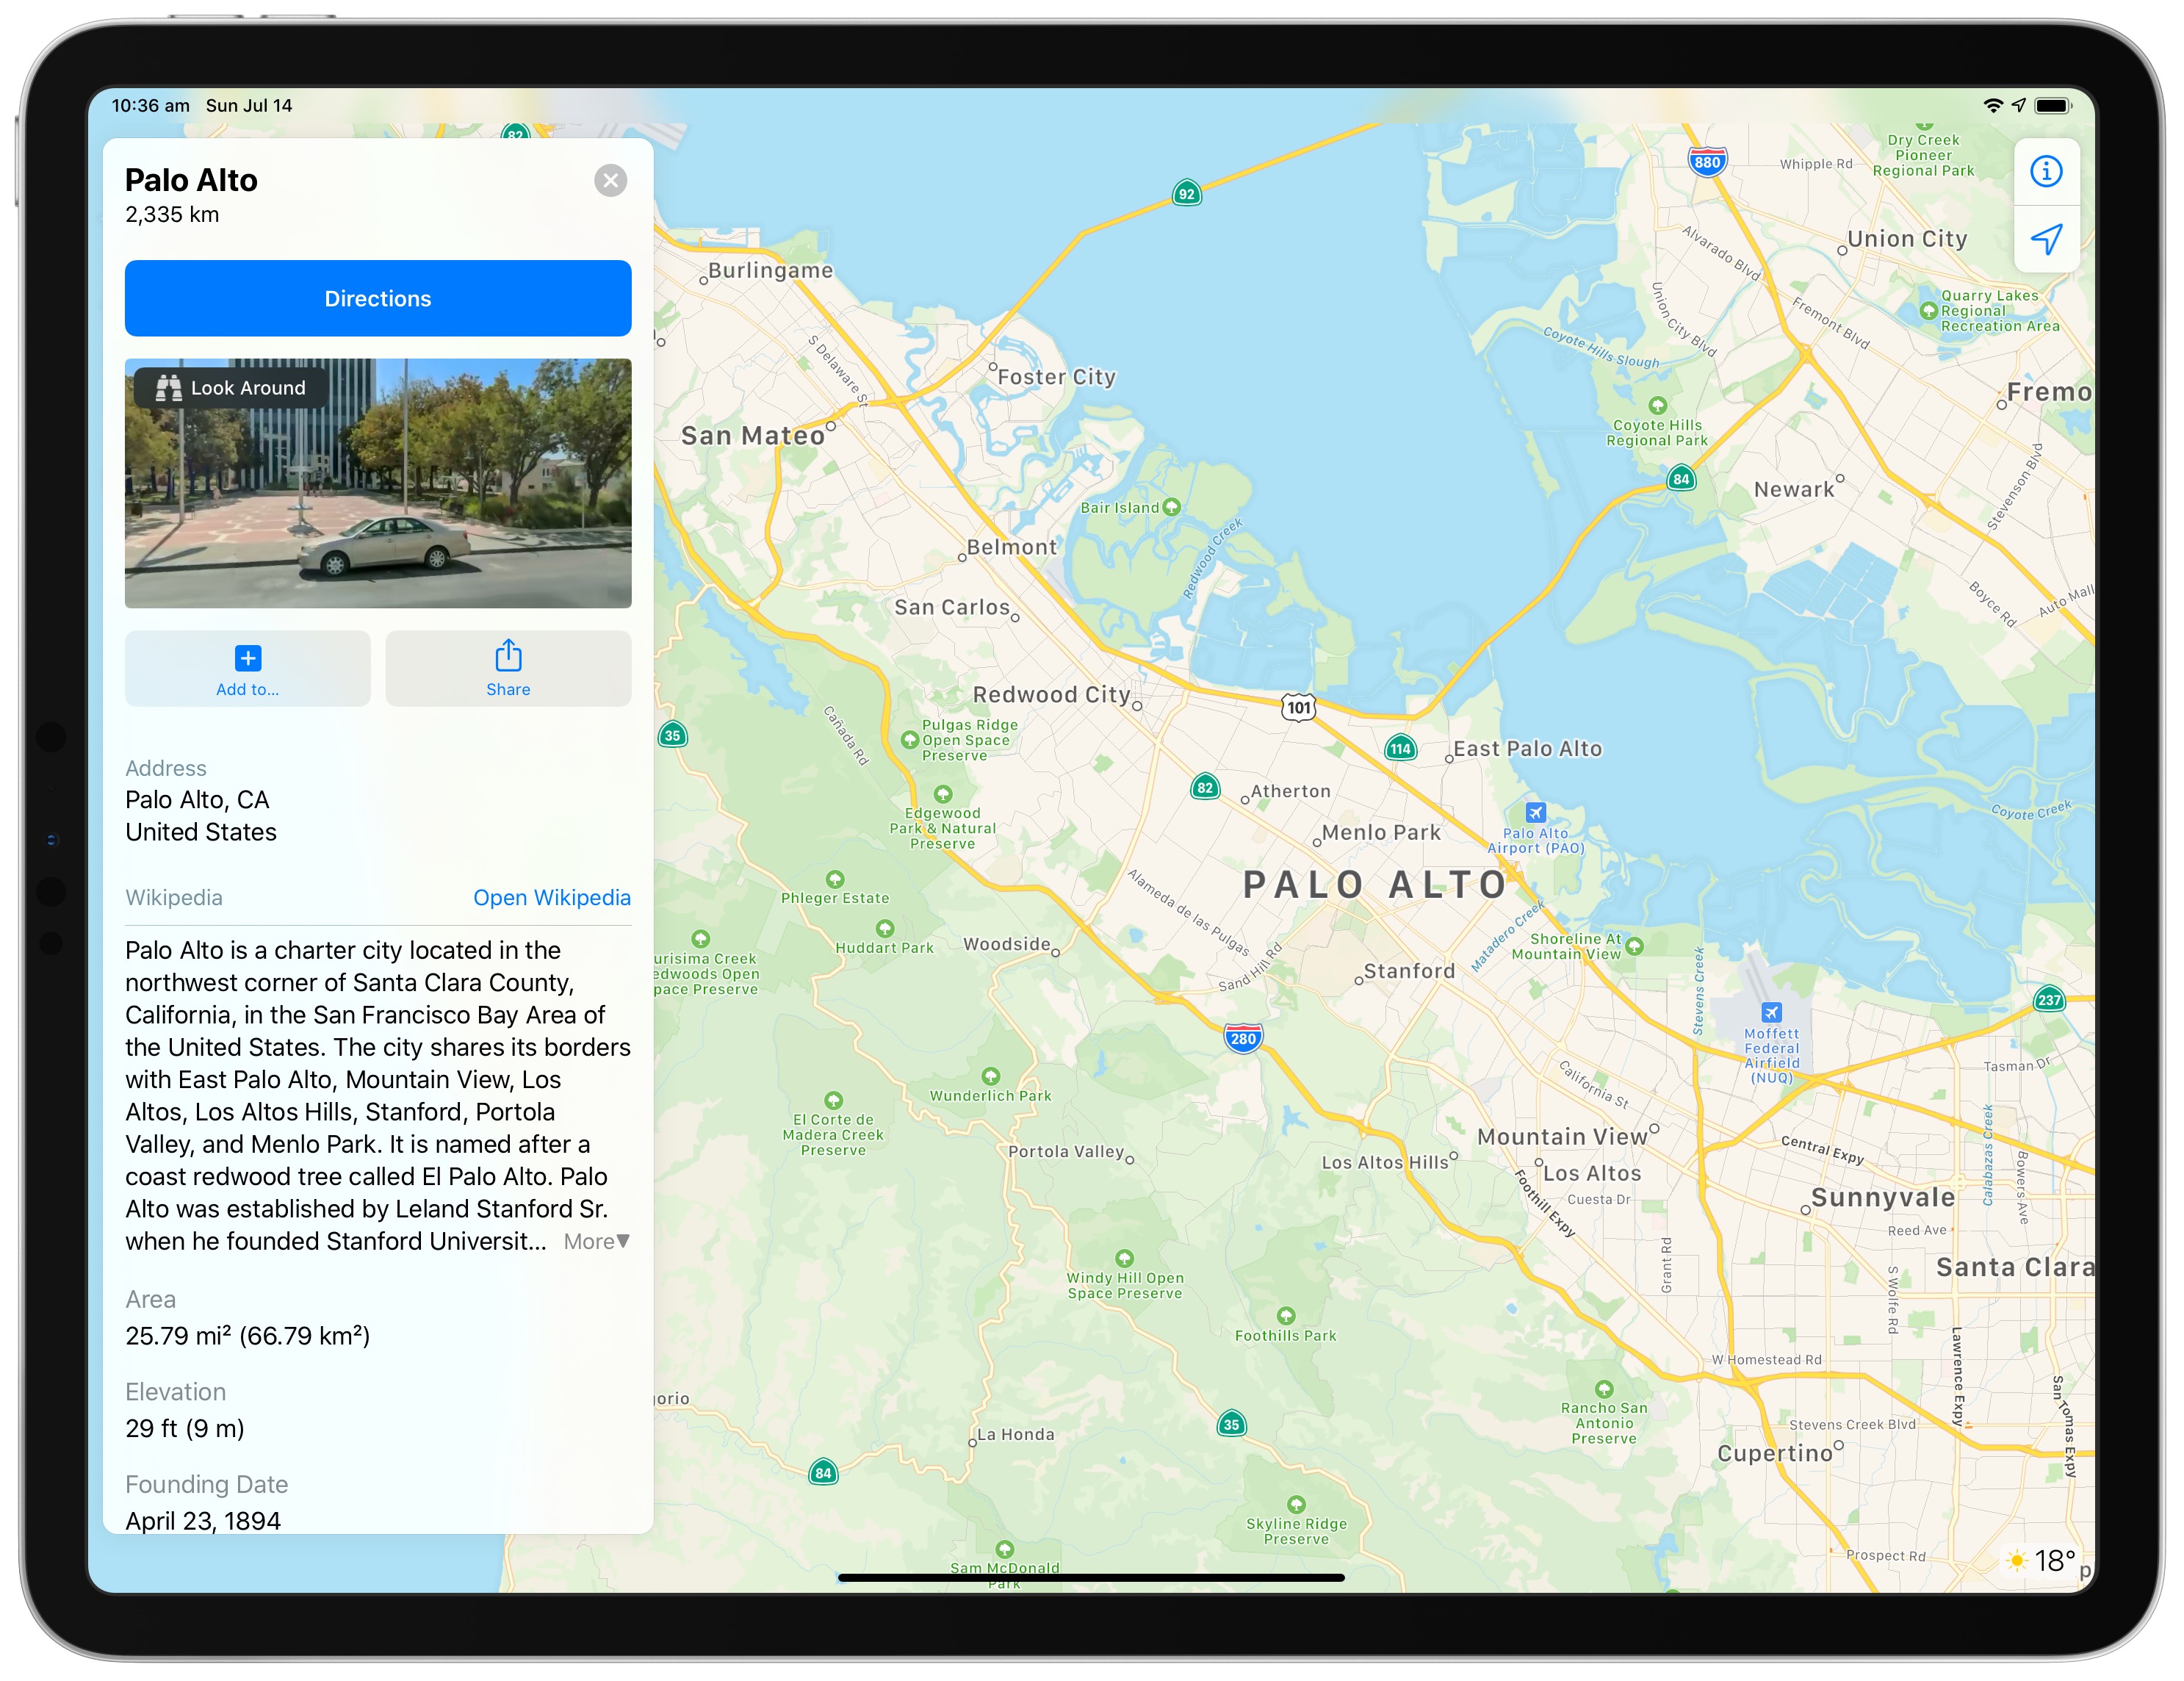Tap the Newark city label

click(x=1794, y=490)
